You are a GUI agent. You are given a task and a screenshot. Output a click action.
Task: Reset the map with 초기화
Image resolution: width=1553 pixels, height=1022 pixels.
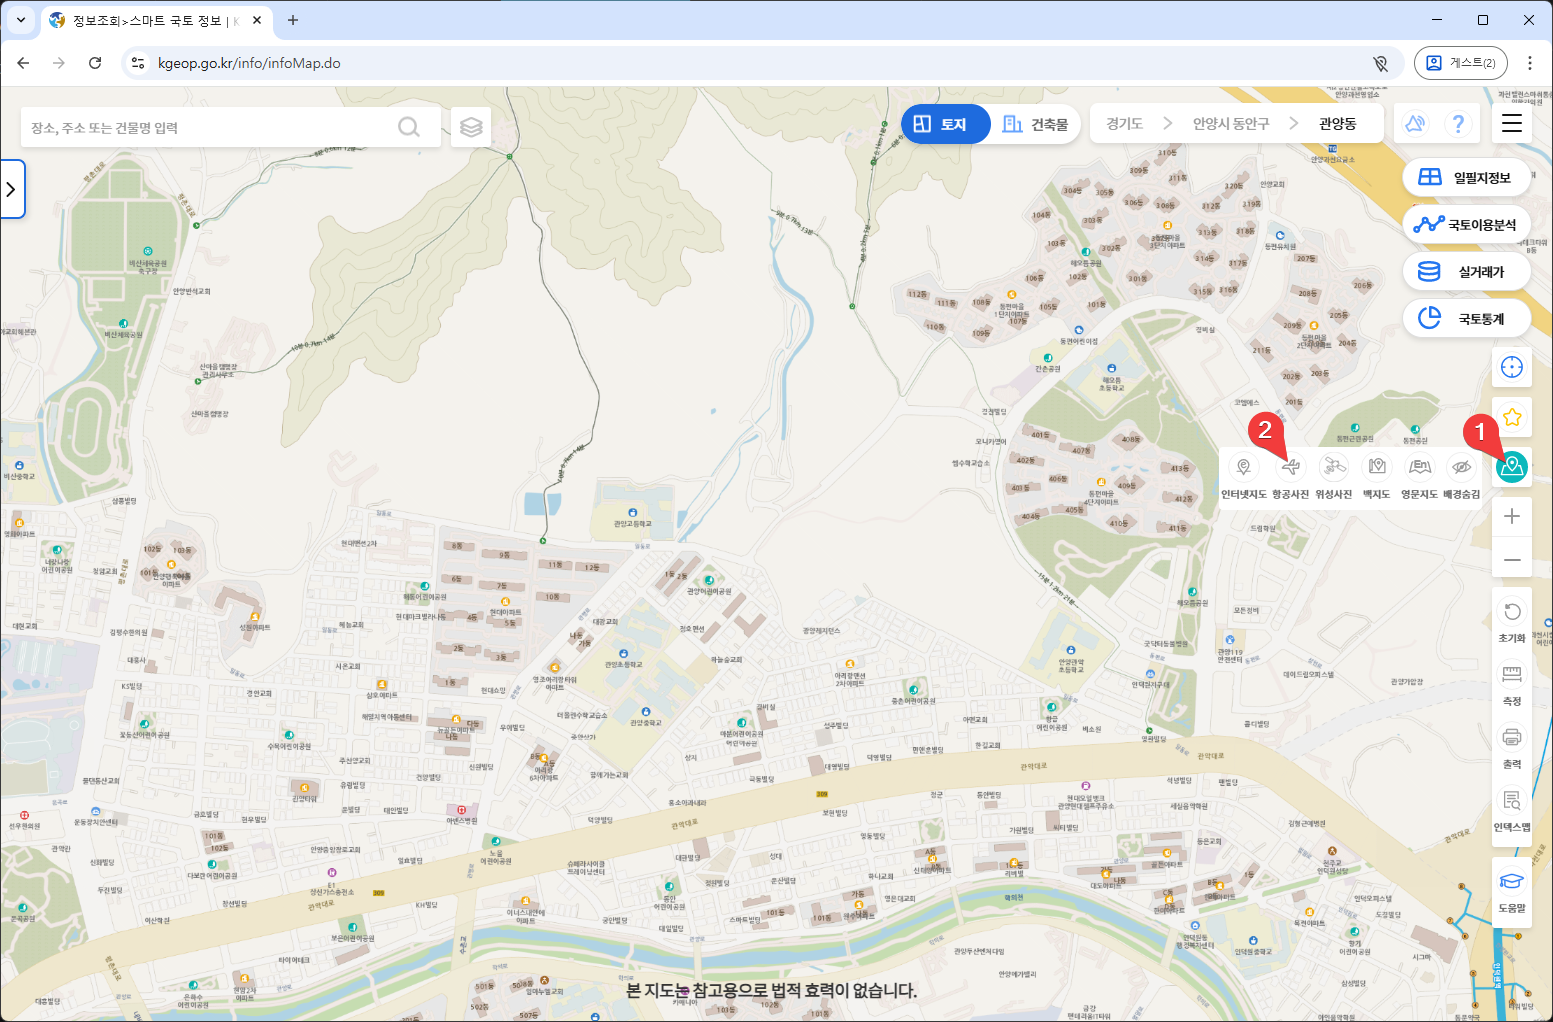coord(1511,620)
